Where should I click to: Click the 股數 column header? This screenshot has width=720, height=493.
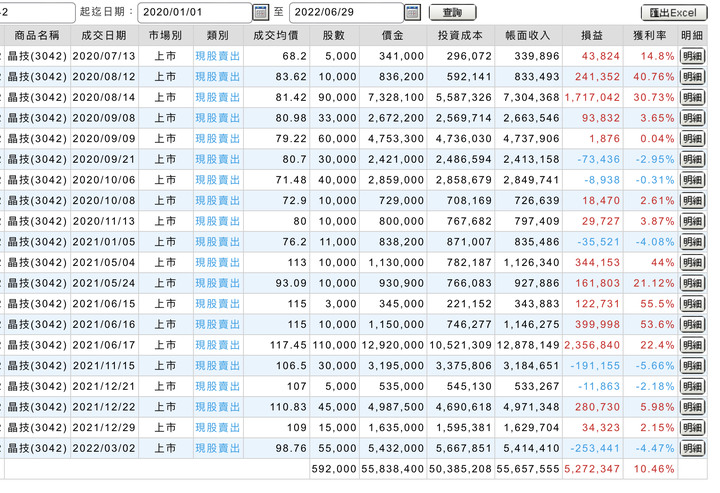(334, 35)
